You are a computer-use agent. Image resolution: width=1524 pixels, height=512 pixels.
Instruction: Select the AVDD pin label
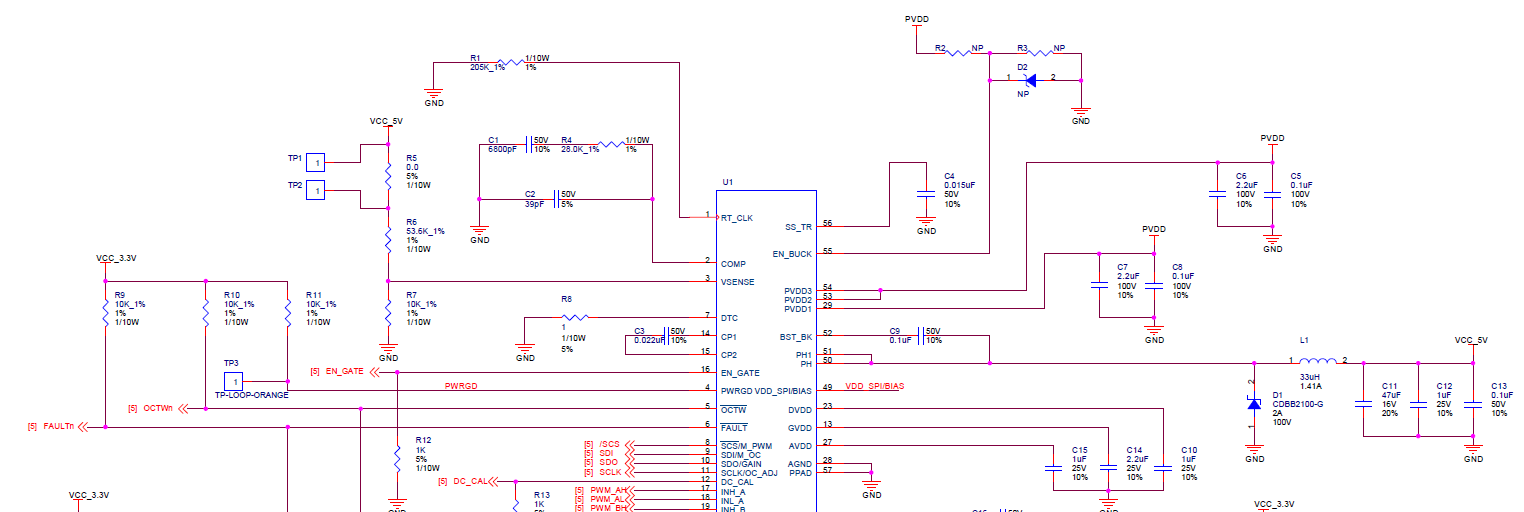[800, 445]
